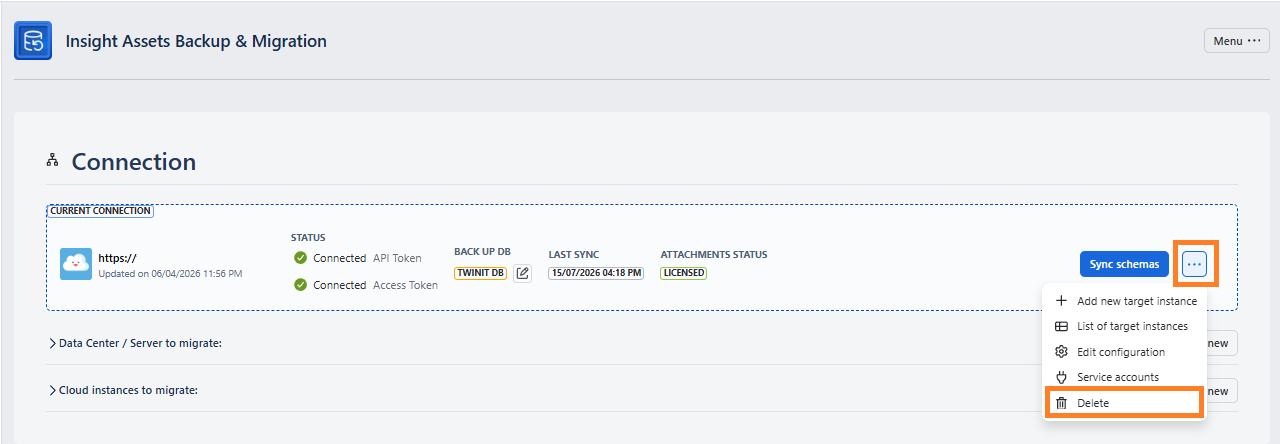Image resolution: width=1280 pixels, height=444 pixels.
Task: Edit the backup DB using the pencil icon
Action: [523, 273]
